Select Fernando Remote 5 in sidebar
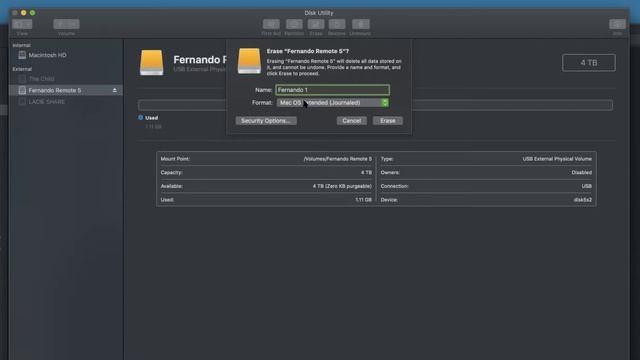The image size is (640, 360). pyautogui.click(x=65, y=90)
